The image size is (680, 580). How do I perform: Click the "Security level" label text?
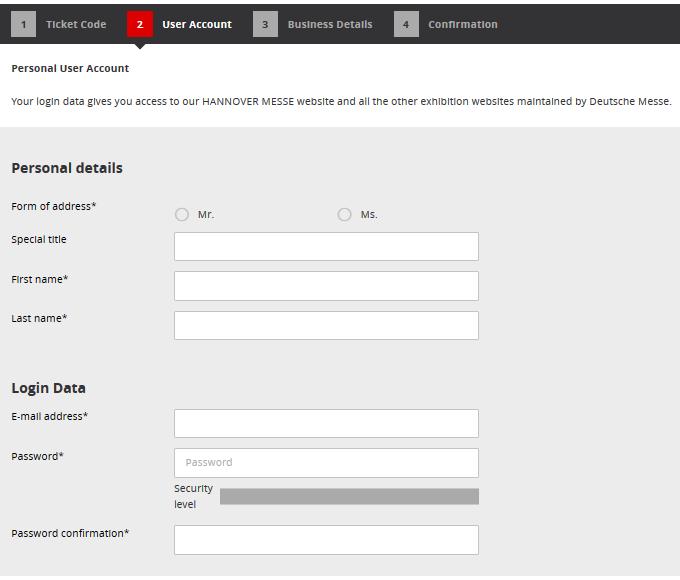click(x=193, y=496)
